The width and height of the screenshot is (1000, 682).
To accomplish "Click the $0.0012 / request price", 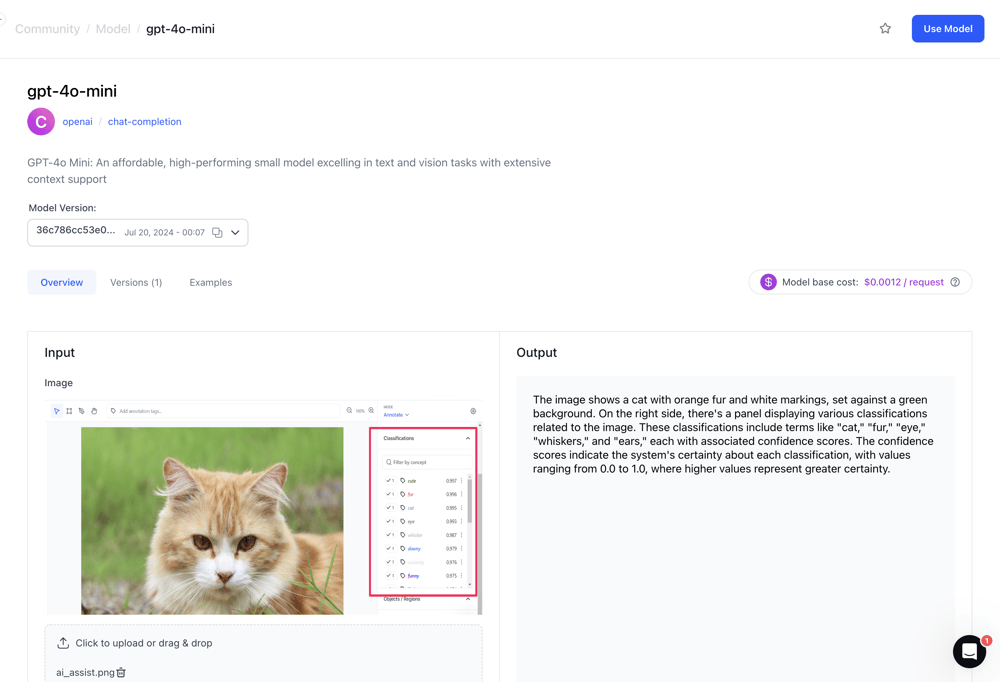I will point(903,282).
